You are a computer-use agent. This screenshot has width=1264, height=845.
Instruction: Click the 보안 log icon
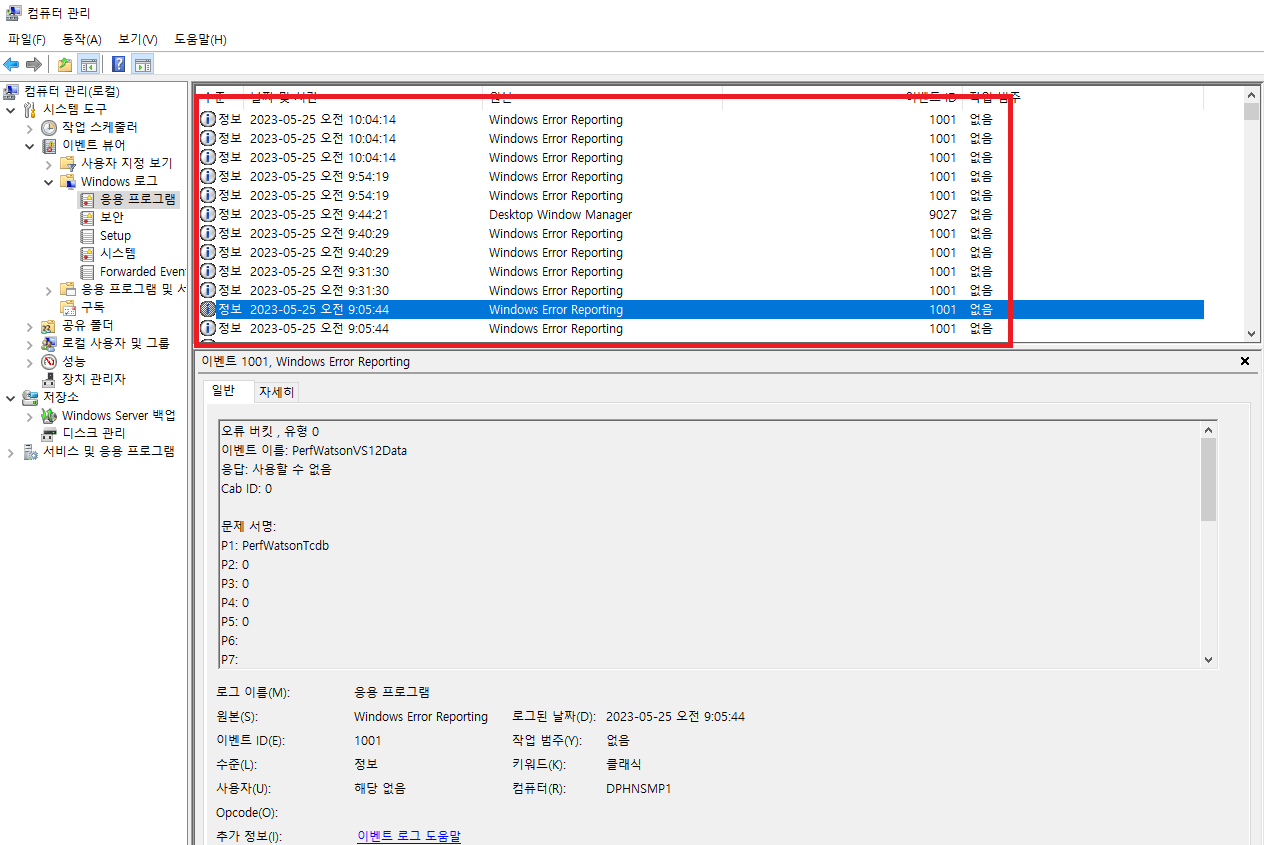[88, 217]
